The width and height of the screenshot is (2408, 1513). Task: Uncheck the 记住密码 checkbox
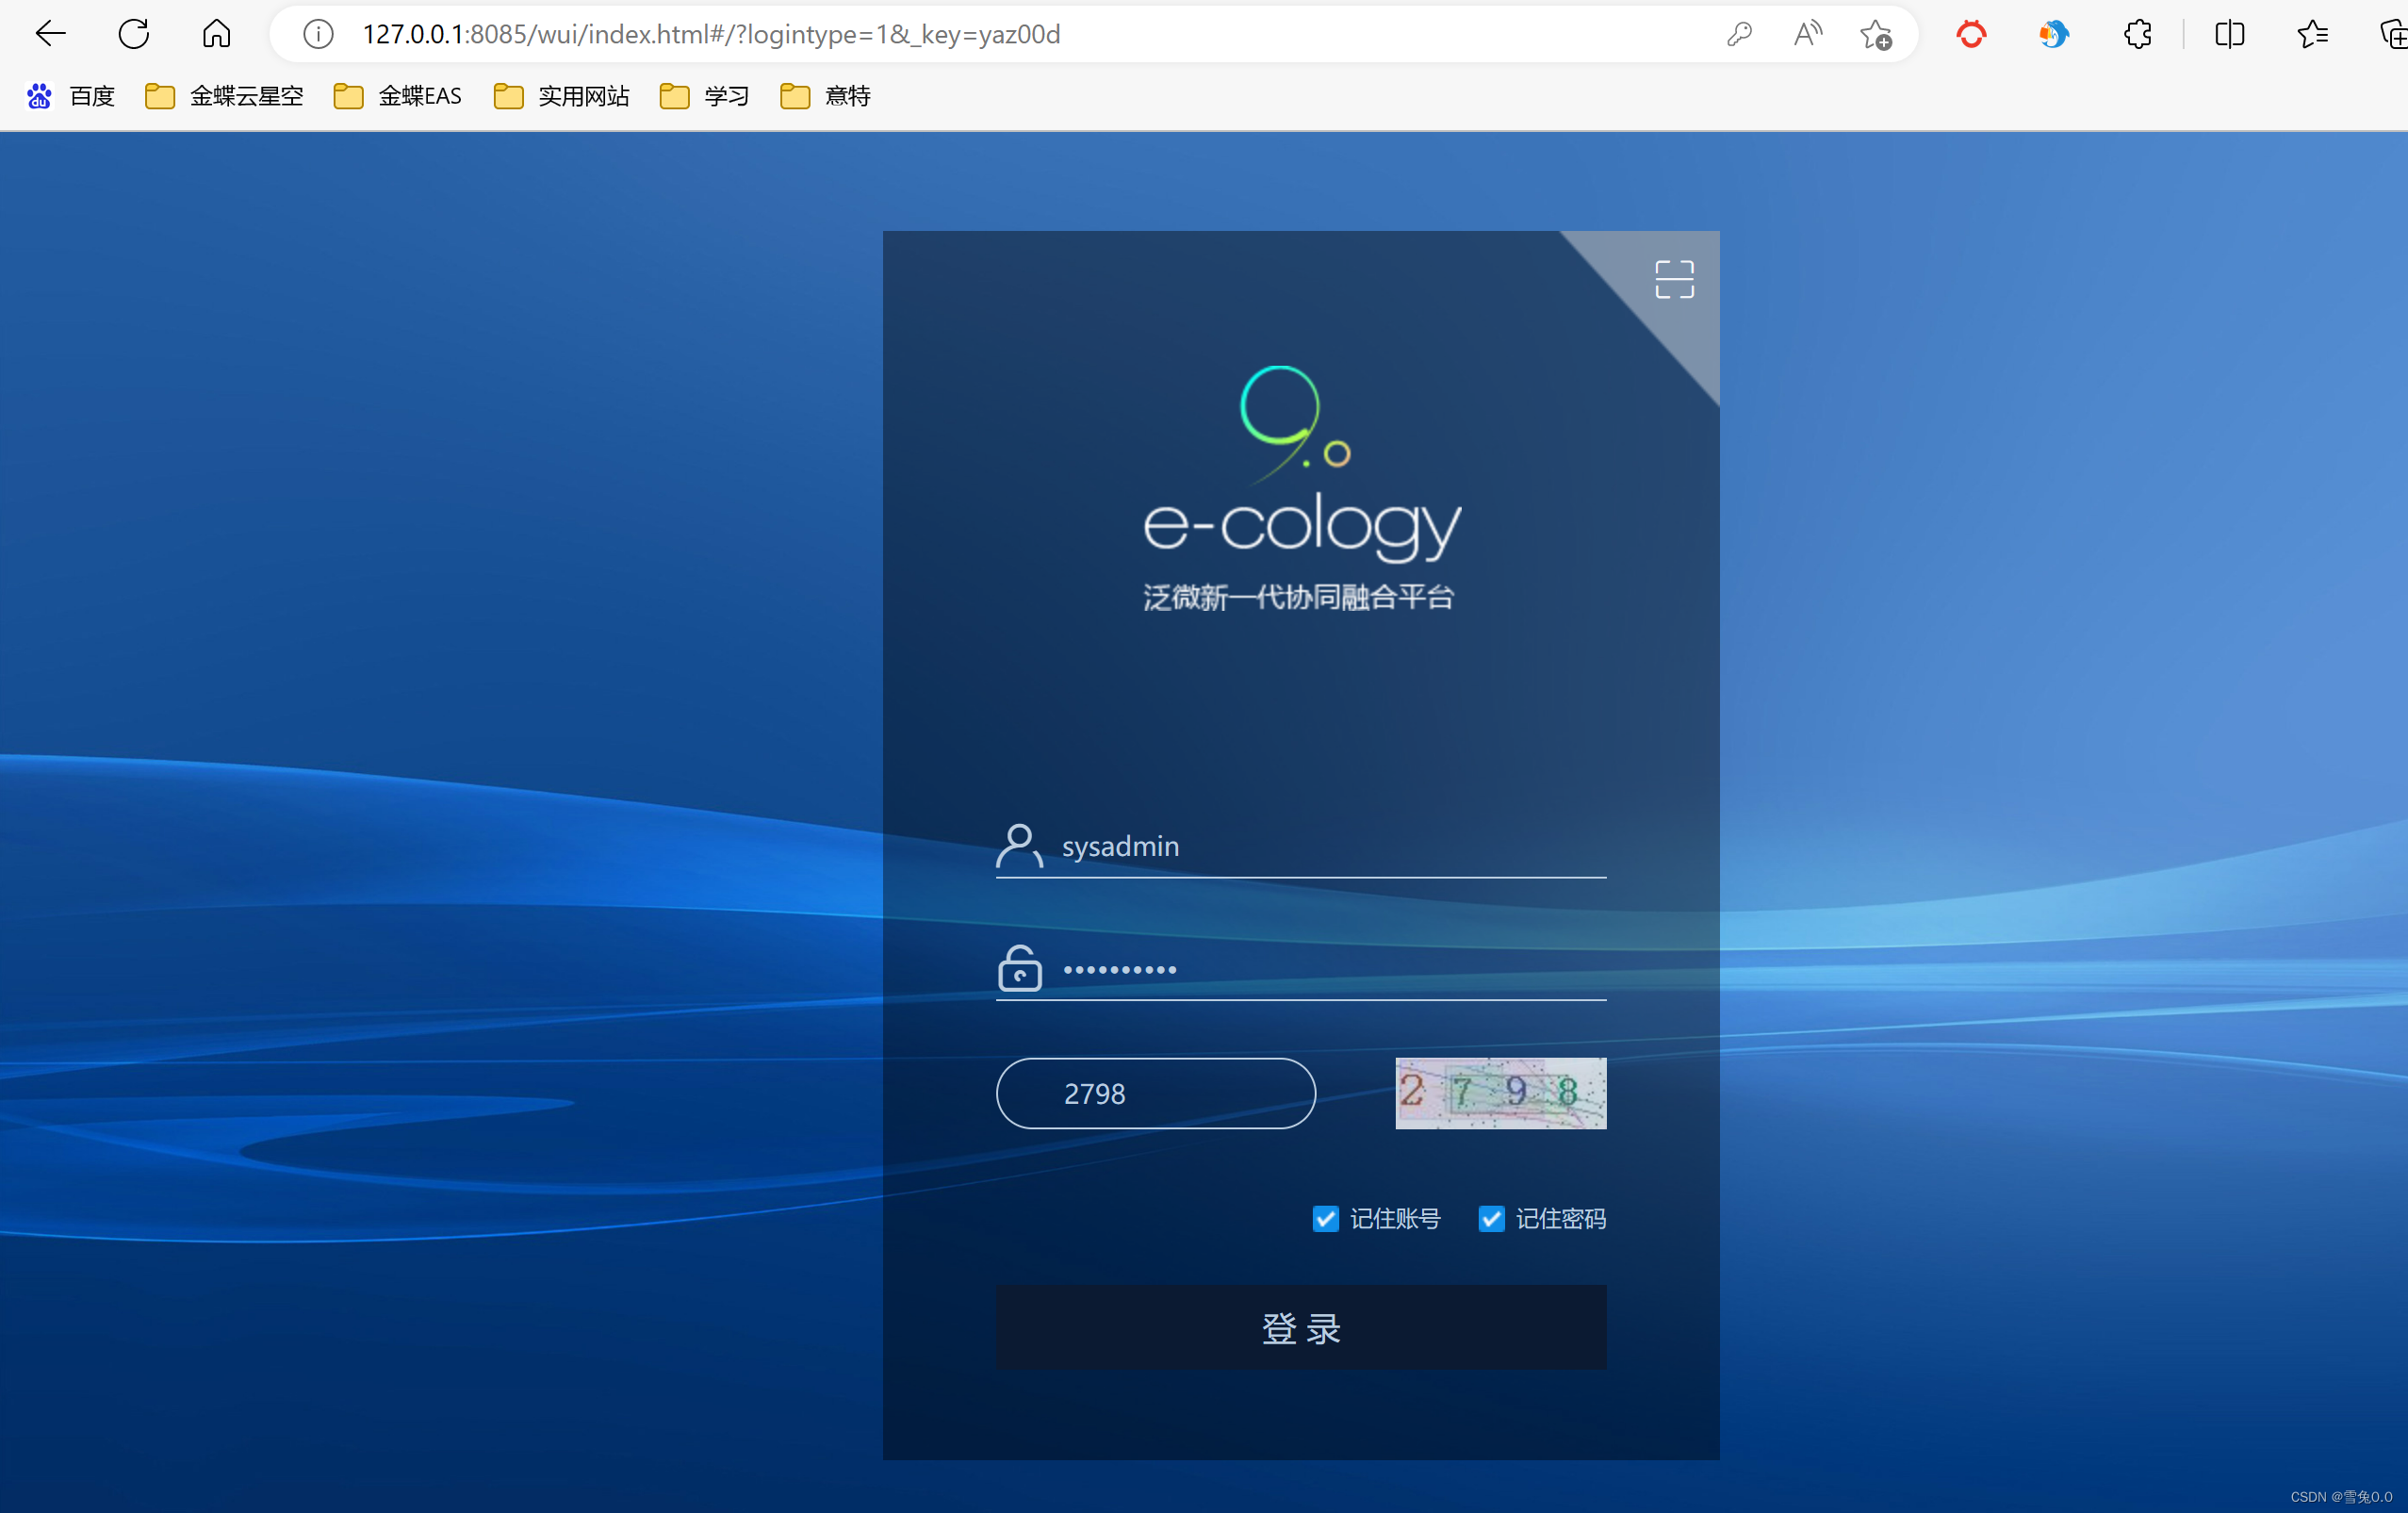point(1490,1218)
